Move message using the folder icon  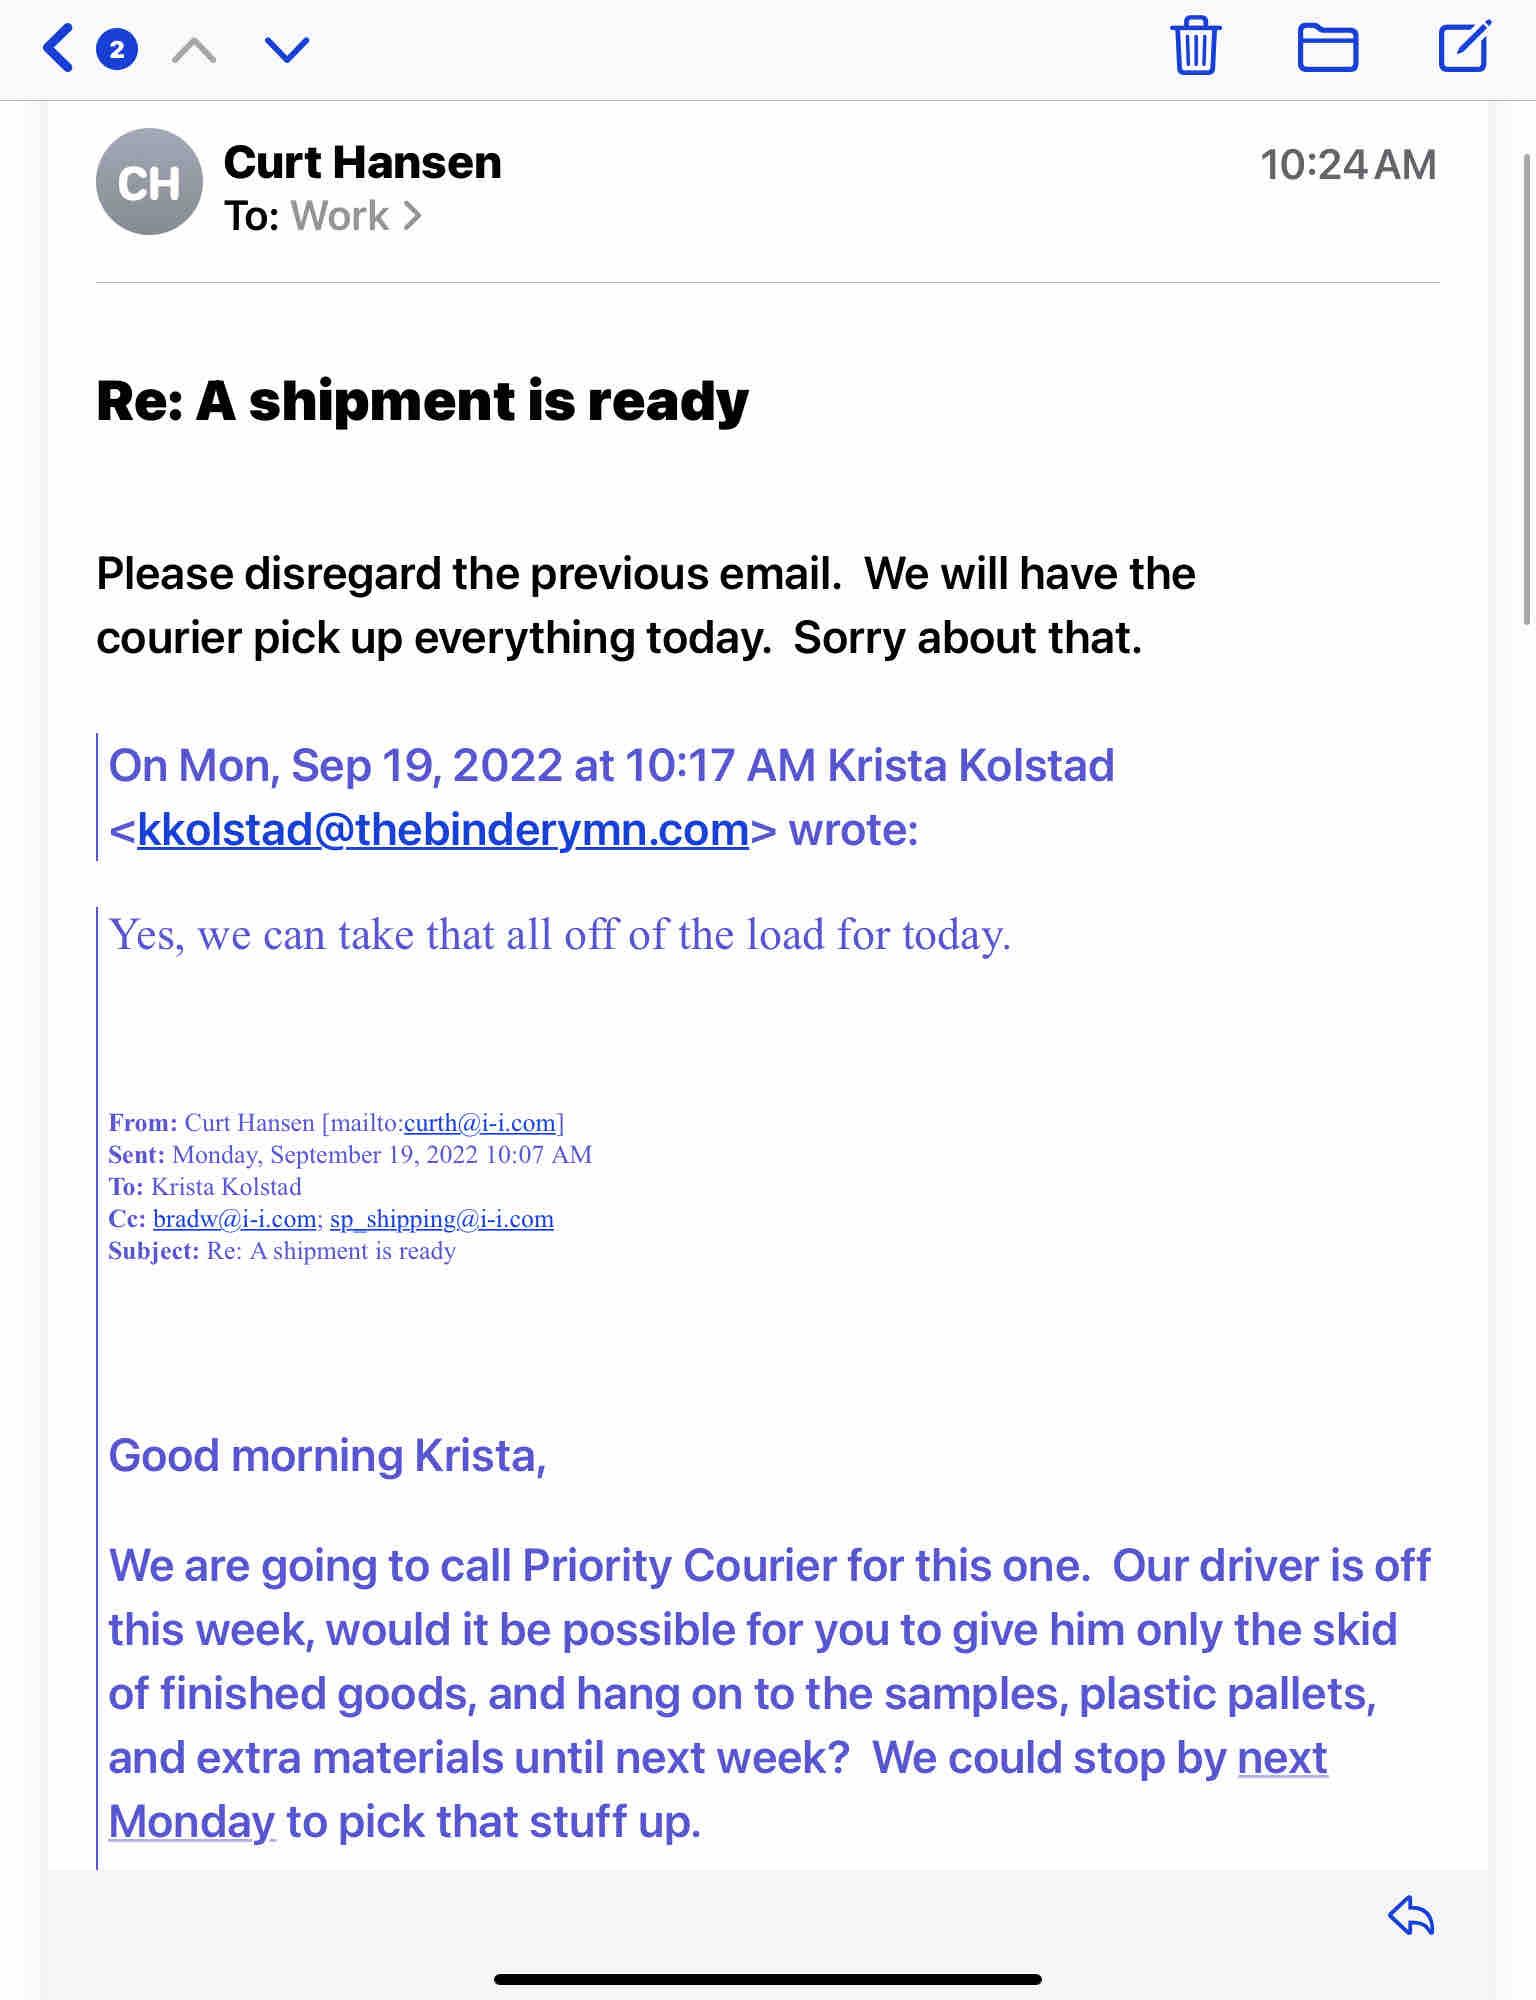click(x=1327, y=47)
